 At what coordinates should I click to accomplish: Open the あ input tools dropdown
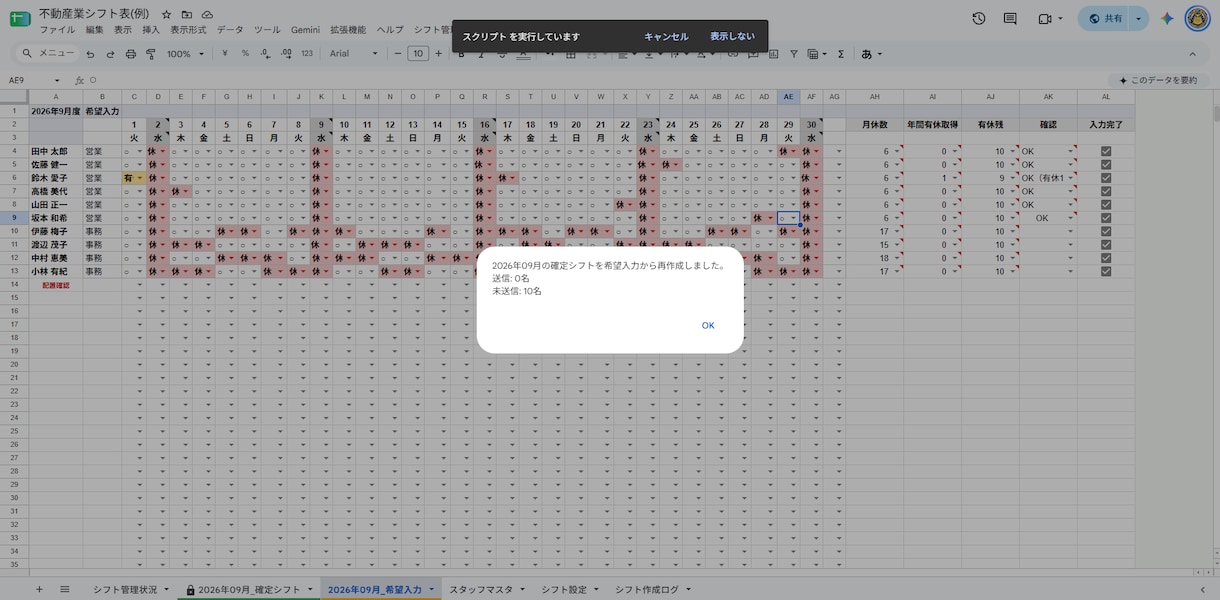click(871, 54)
